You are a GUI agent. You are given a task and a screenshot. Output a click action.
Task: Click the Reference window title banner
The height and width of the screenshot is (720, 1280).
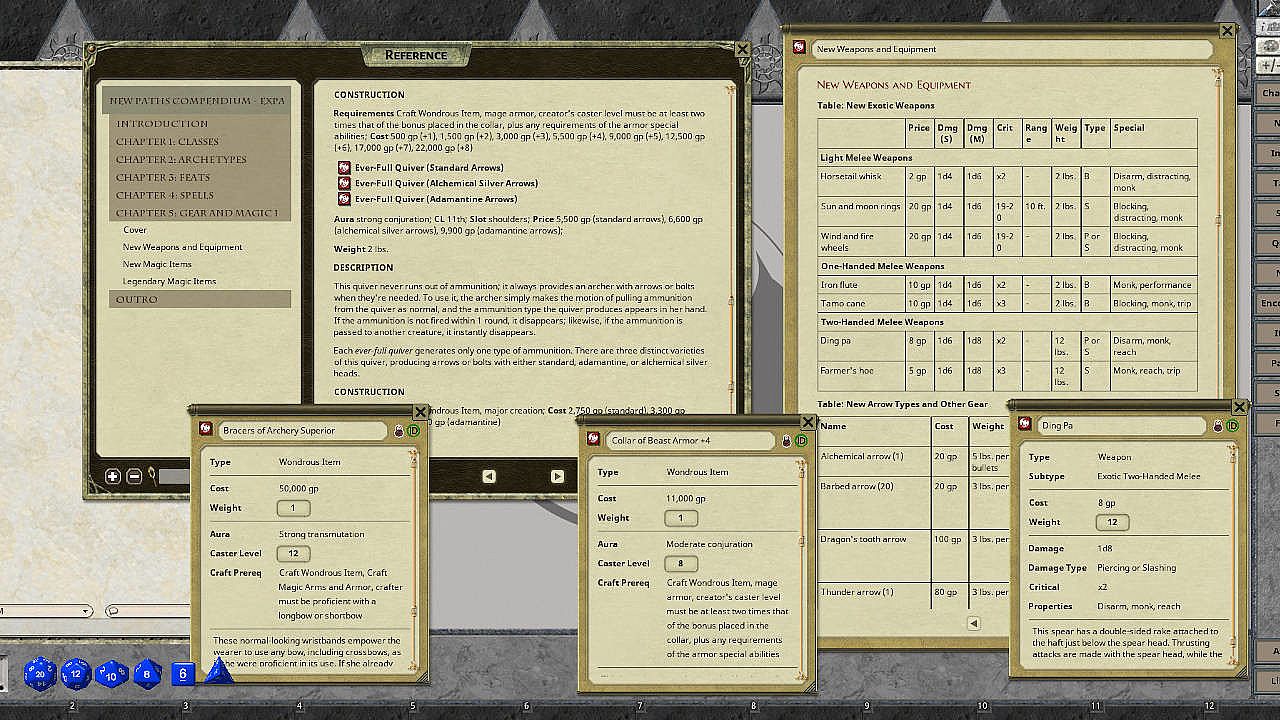coord(416,55)
